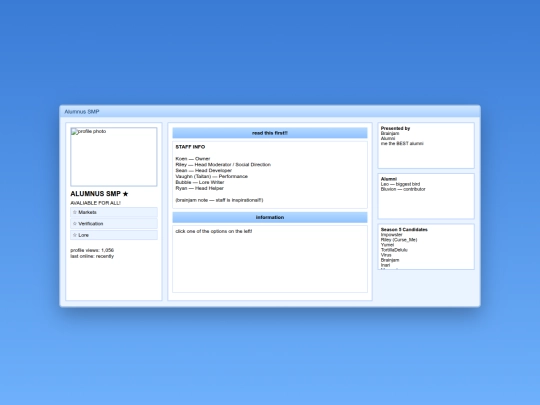Click the star icon beside Markets

(x=75, y=212)
